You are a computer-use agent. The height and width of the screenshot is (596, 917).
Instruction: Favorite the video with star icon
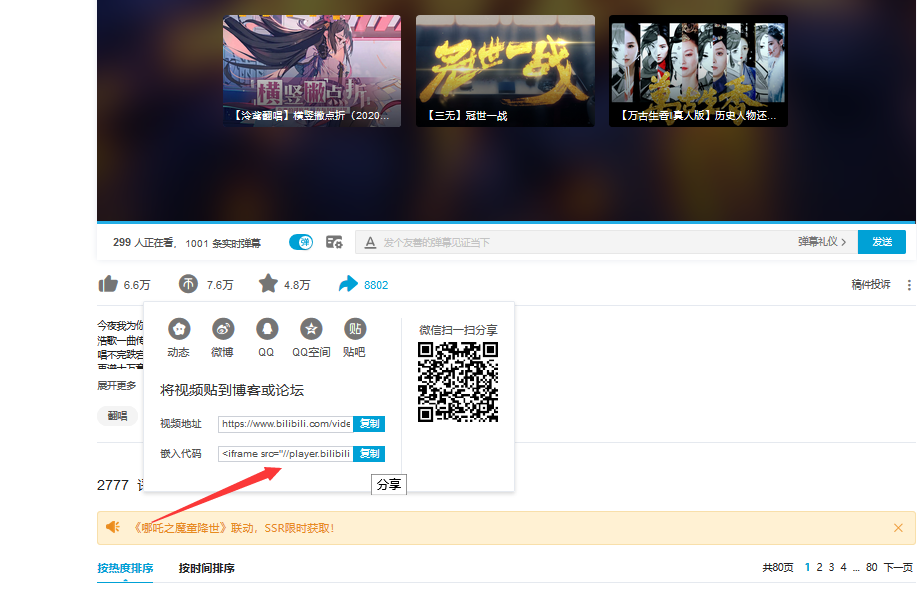[x=268, y=284]
